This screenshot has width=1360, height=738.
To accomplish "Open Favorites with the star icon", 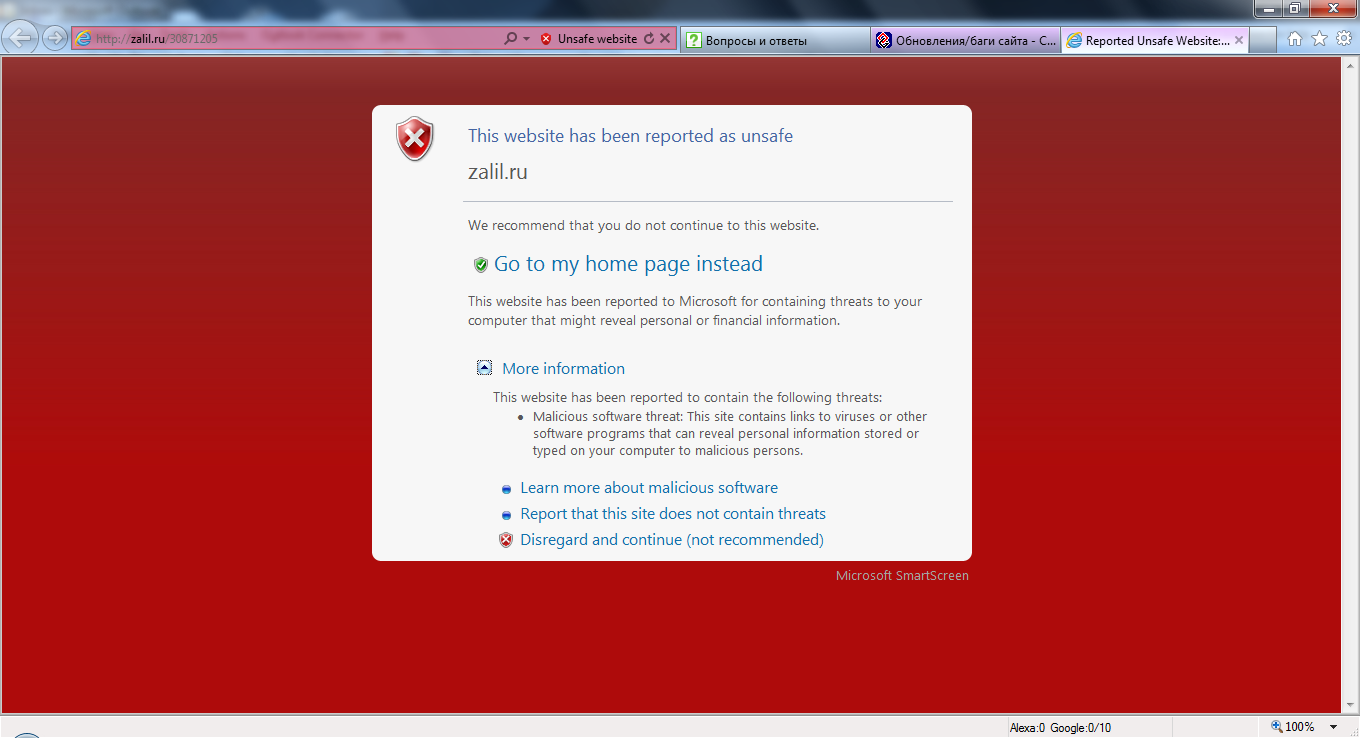I will (x=1319, y=39).
